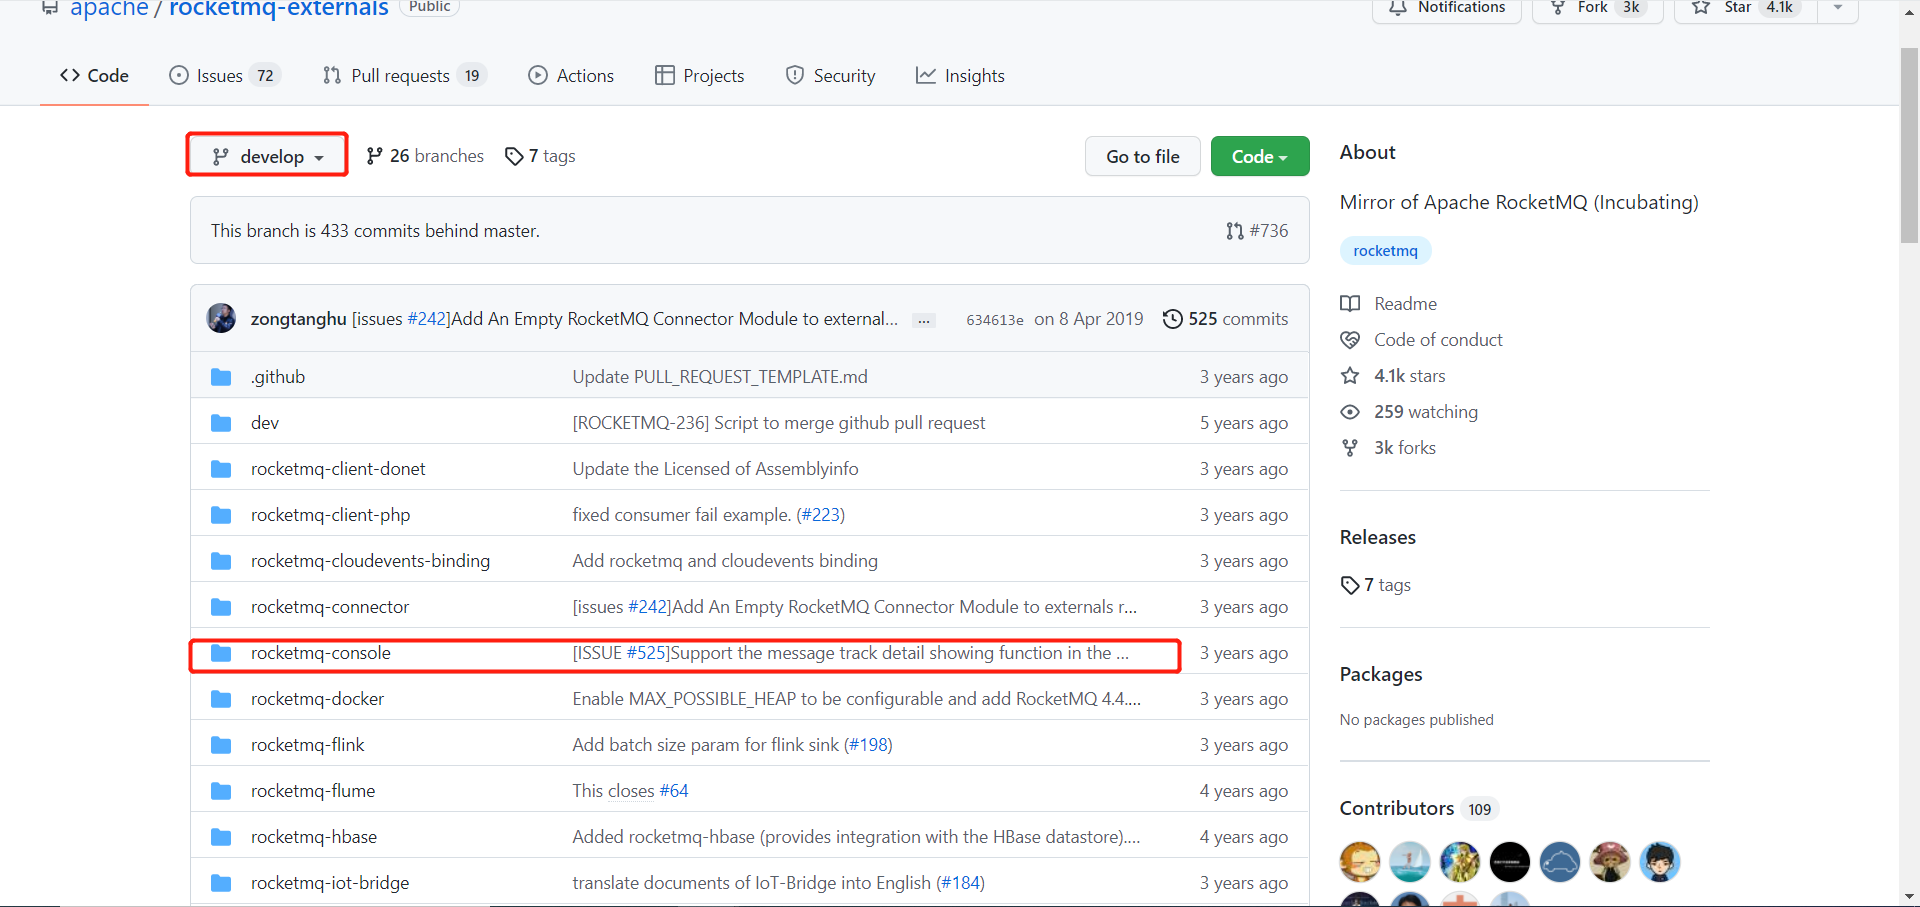Viewport: 1920px width, 907px height.
Task: Switch to the Projects tab
Action: coord(699,76)
